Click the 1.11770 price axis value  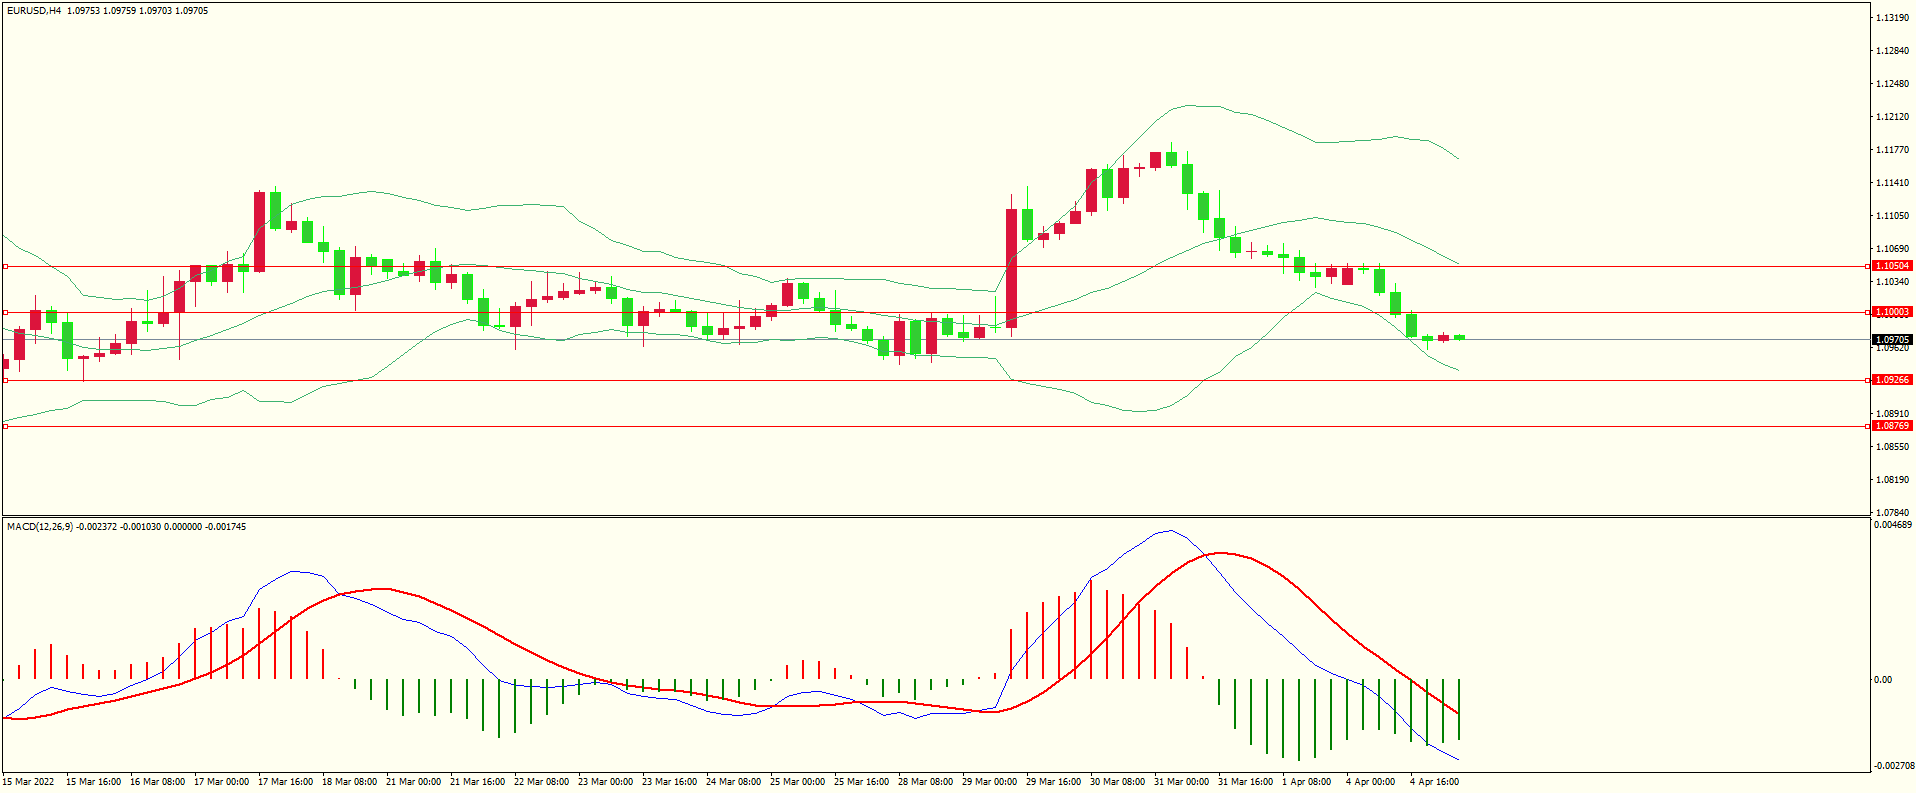pyautogui.click(x=1892, y=150)
